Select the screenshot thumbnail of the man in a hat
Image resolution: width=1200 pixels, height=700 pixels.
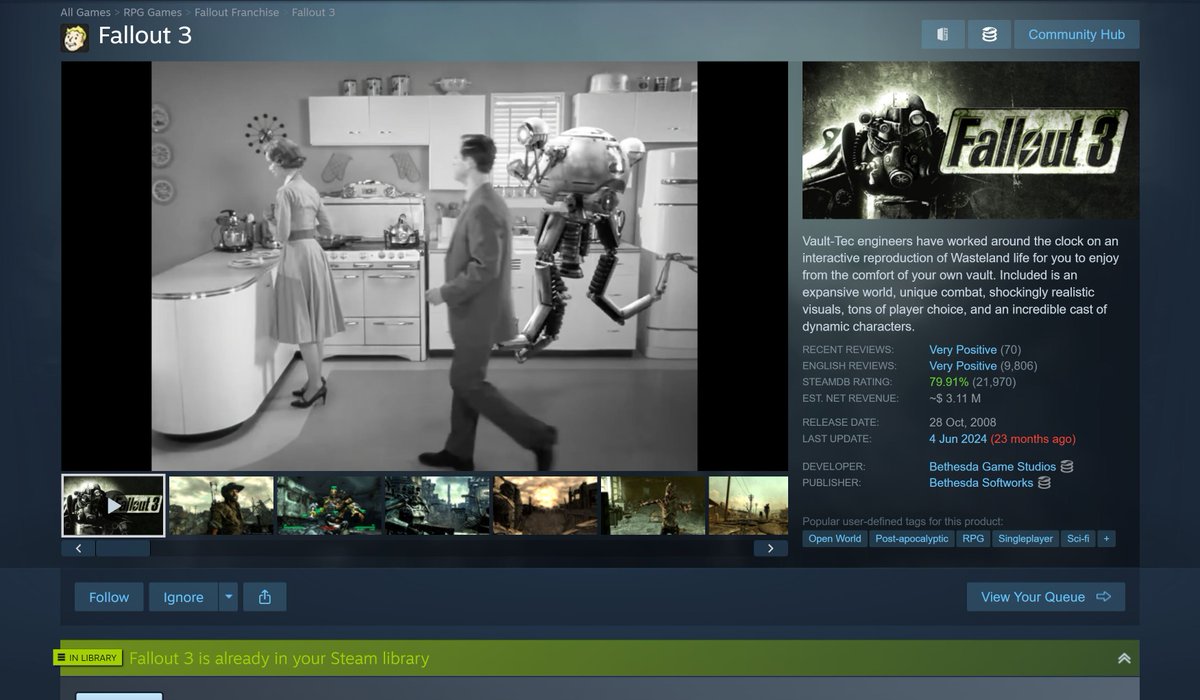click(221, 506)
